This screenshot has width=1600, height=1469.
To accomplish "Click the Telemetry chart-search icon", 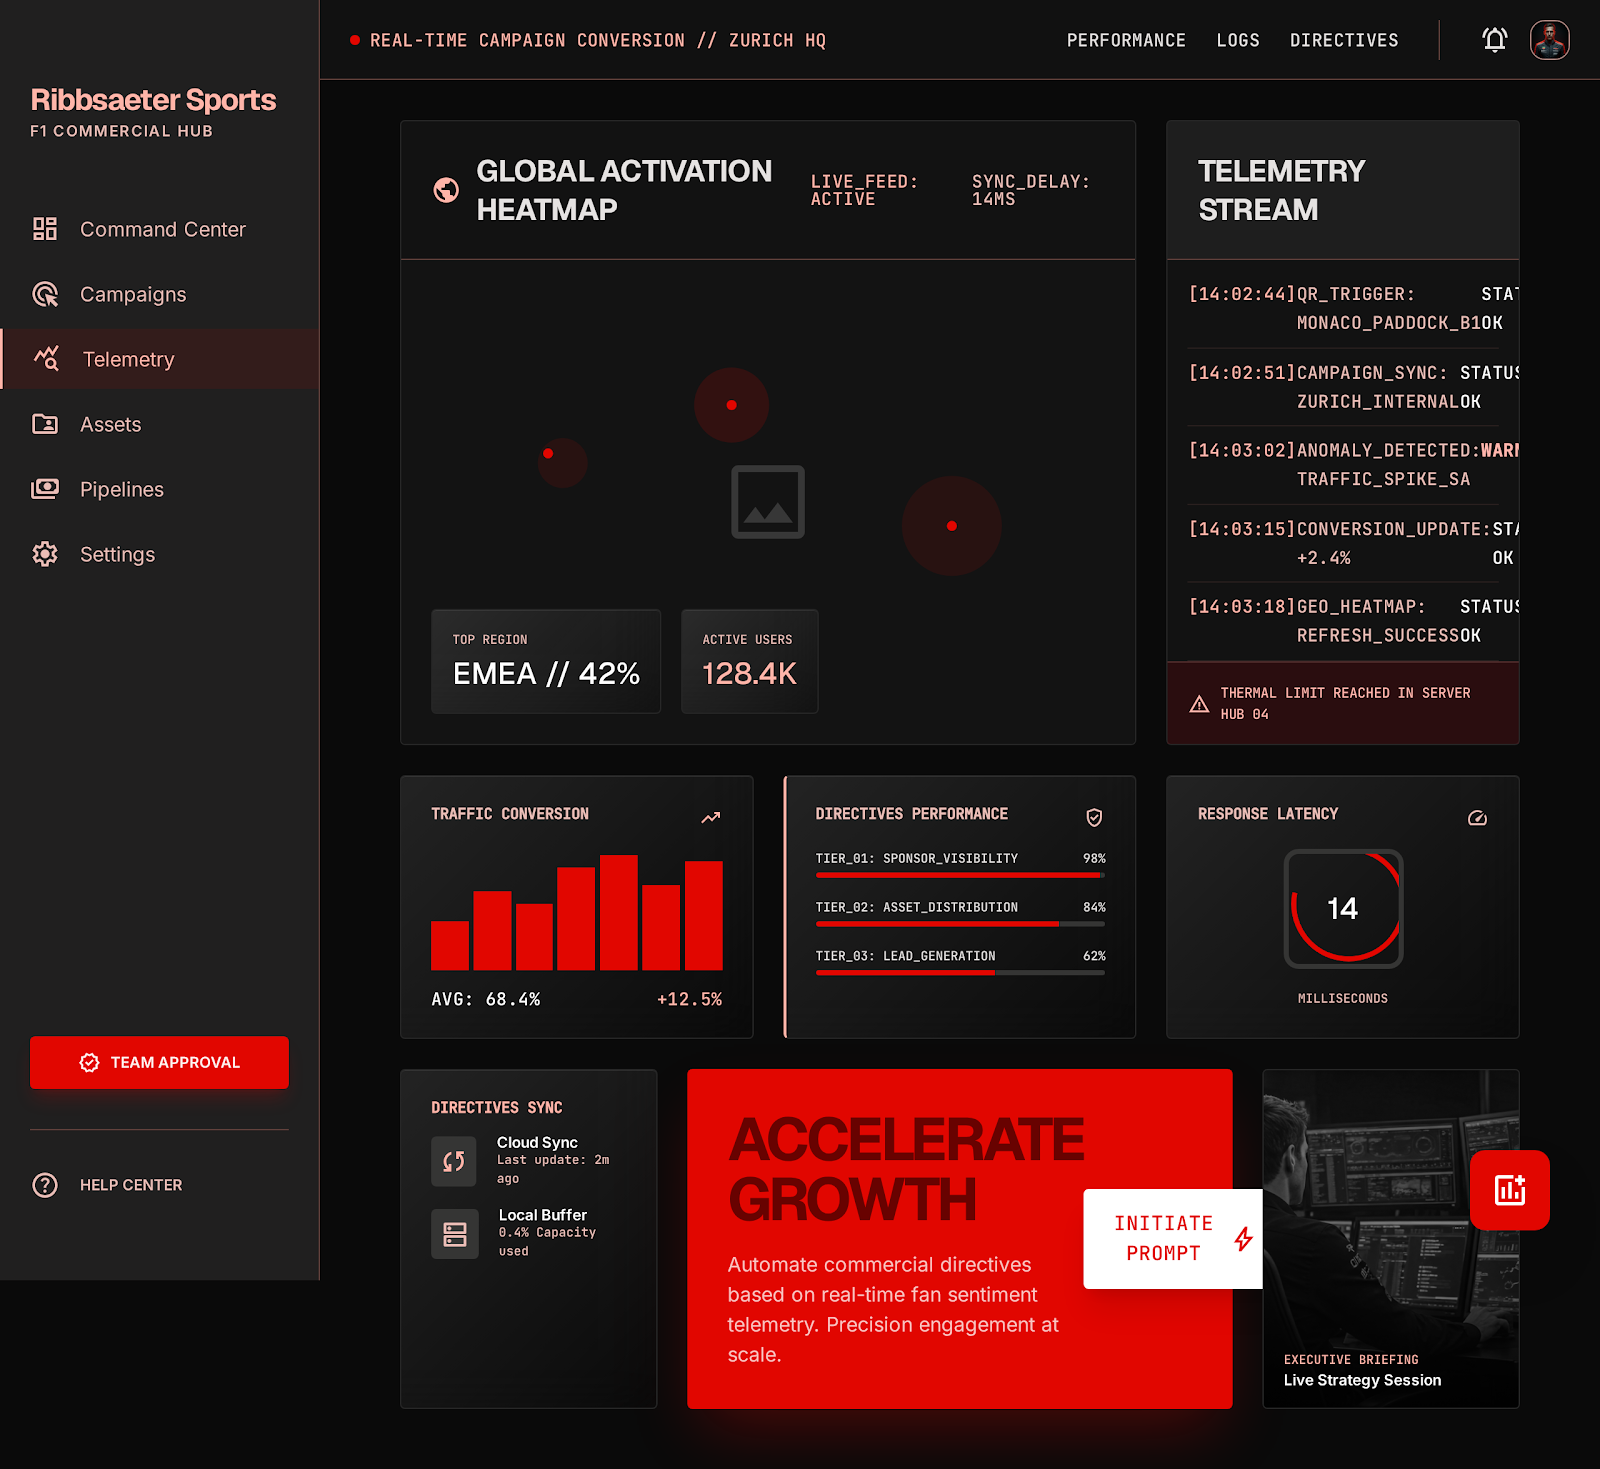I will pos(47,359).
